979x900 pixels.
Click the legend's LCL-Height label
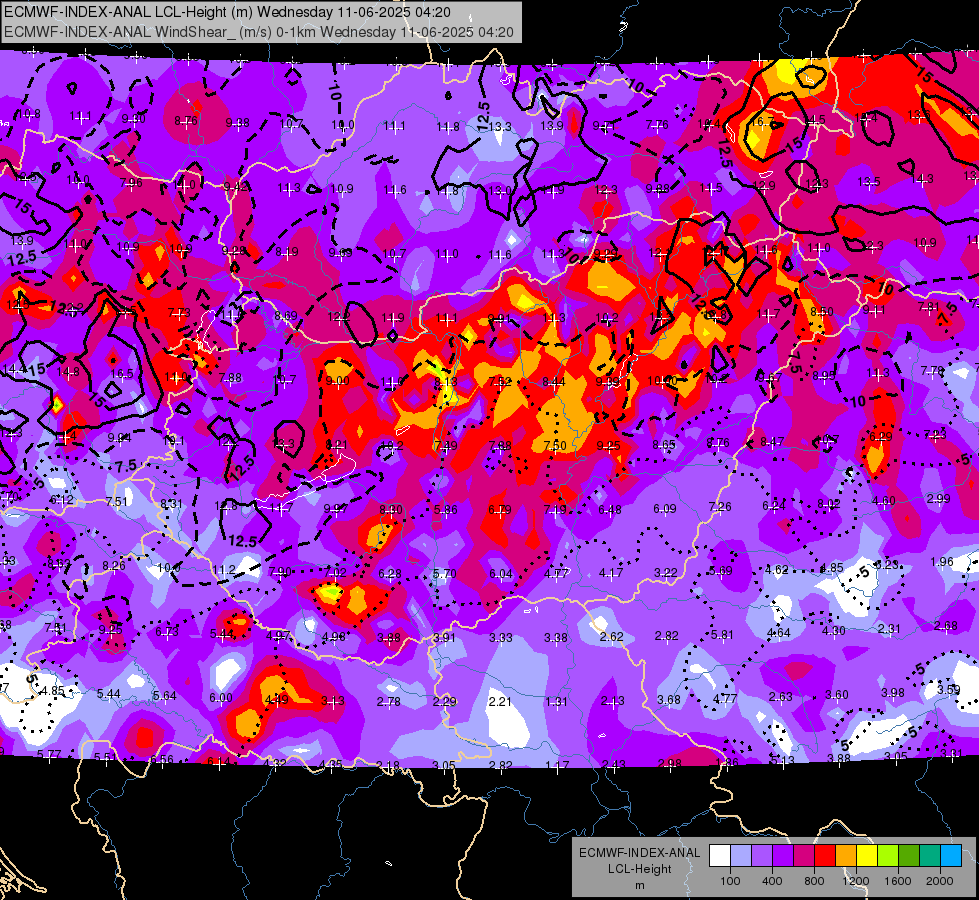[639, 869]
